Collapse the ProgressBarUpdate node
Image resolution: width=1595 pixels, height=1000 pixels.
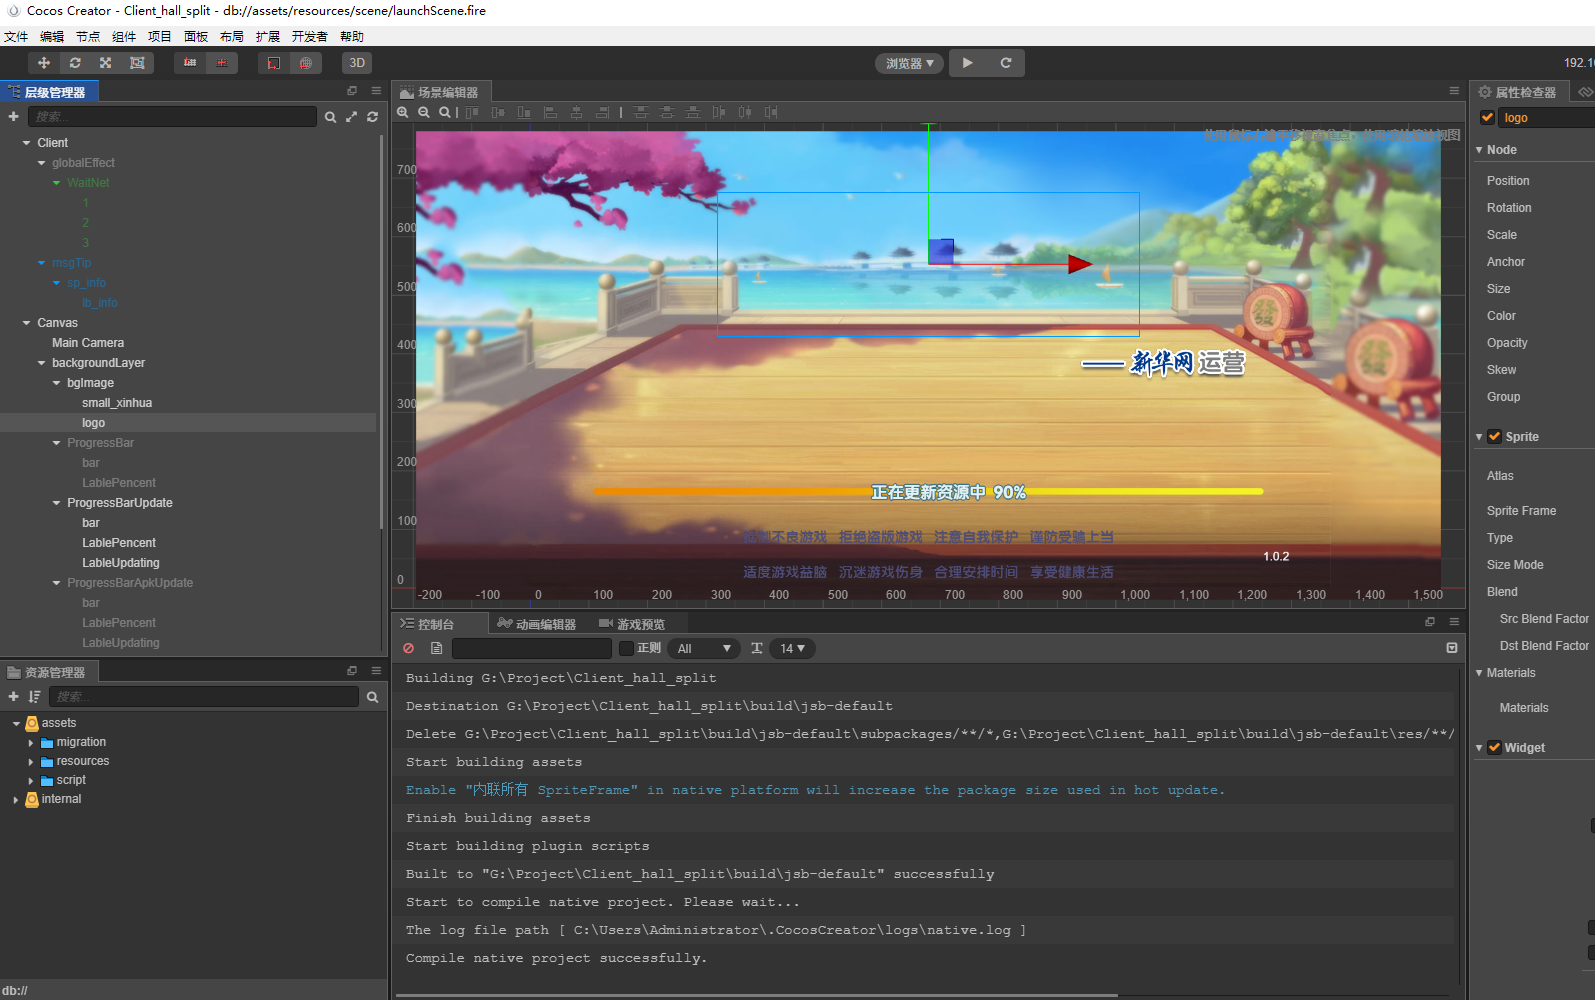pyautogui.click(x=56, y=503)
